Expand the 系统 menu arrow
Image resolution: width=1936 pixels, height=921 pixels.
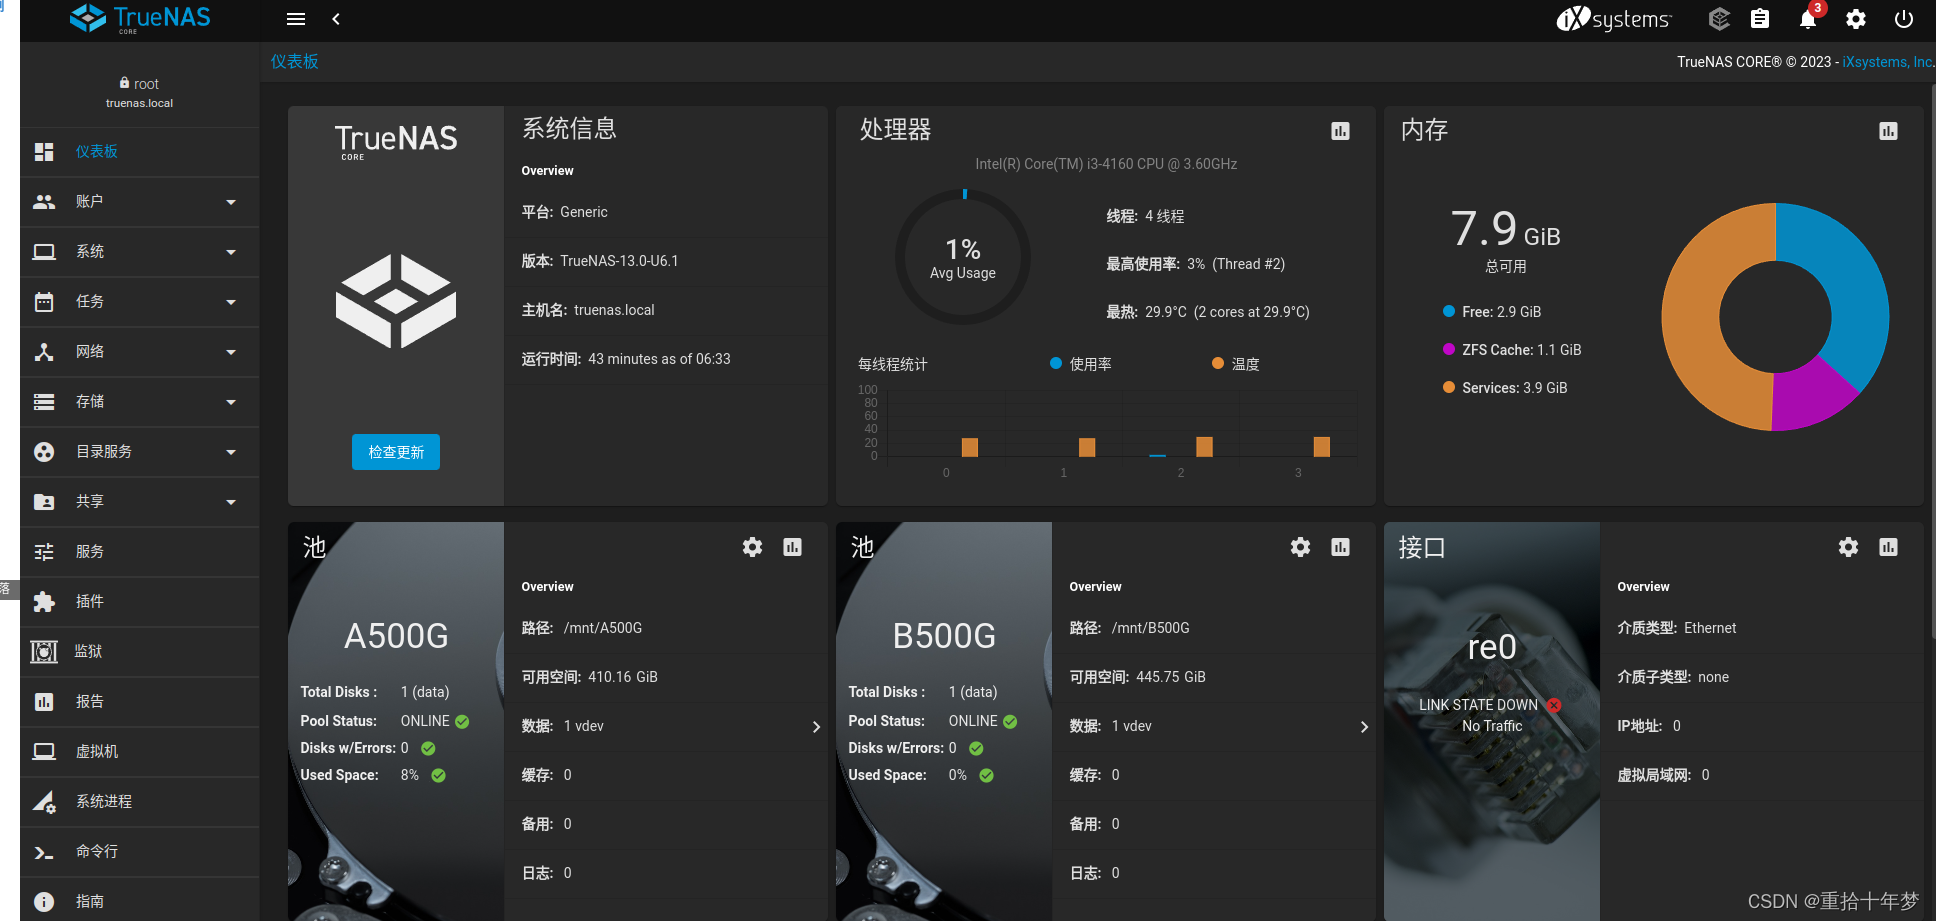coord(231,252)
